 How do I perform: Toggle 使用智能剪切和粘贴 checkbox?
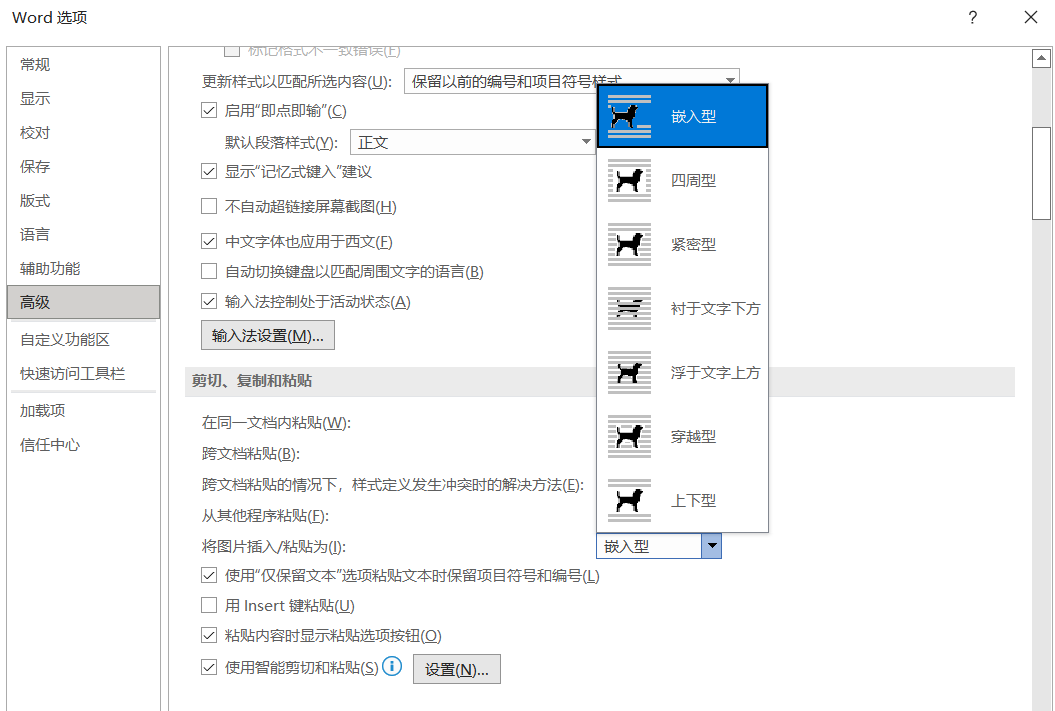209,667
